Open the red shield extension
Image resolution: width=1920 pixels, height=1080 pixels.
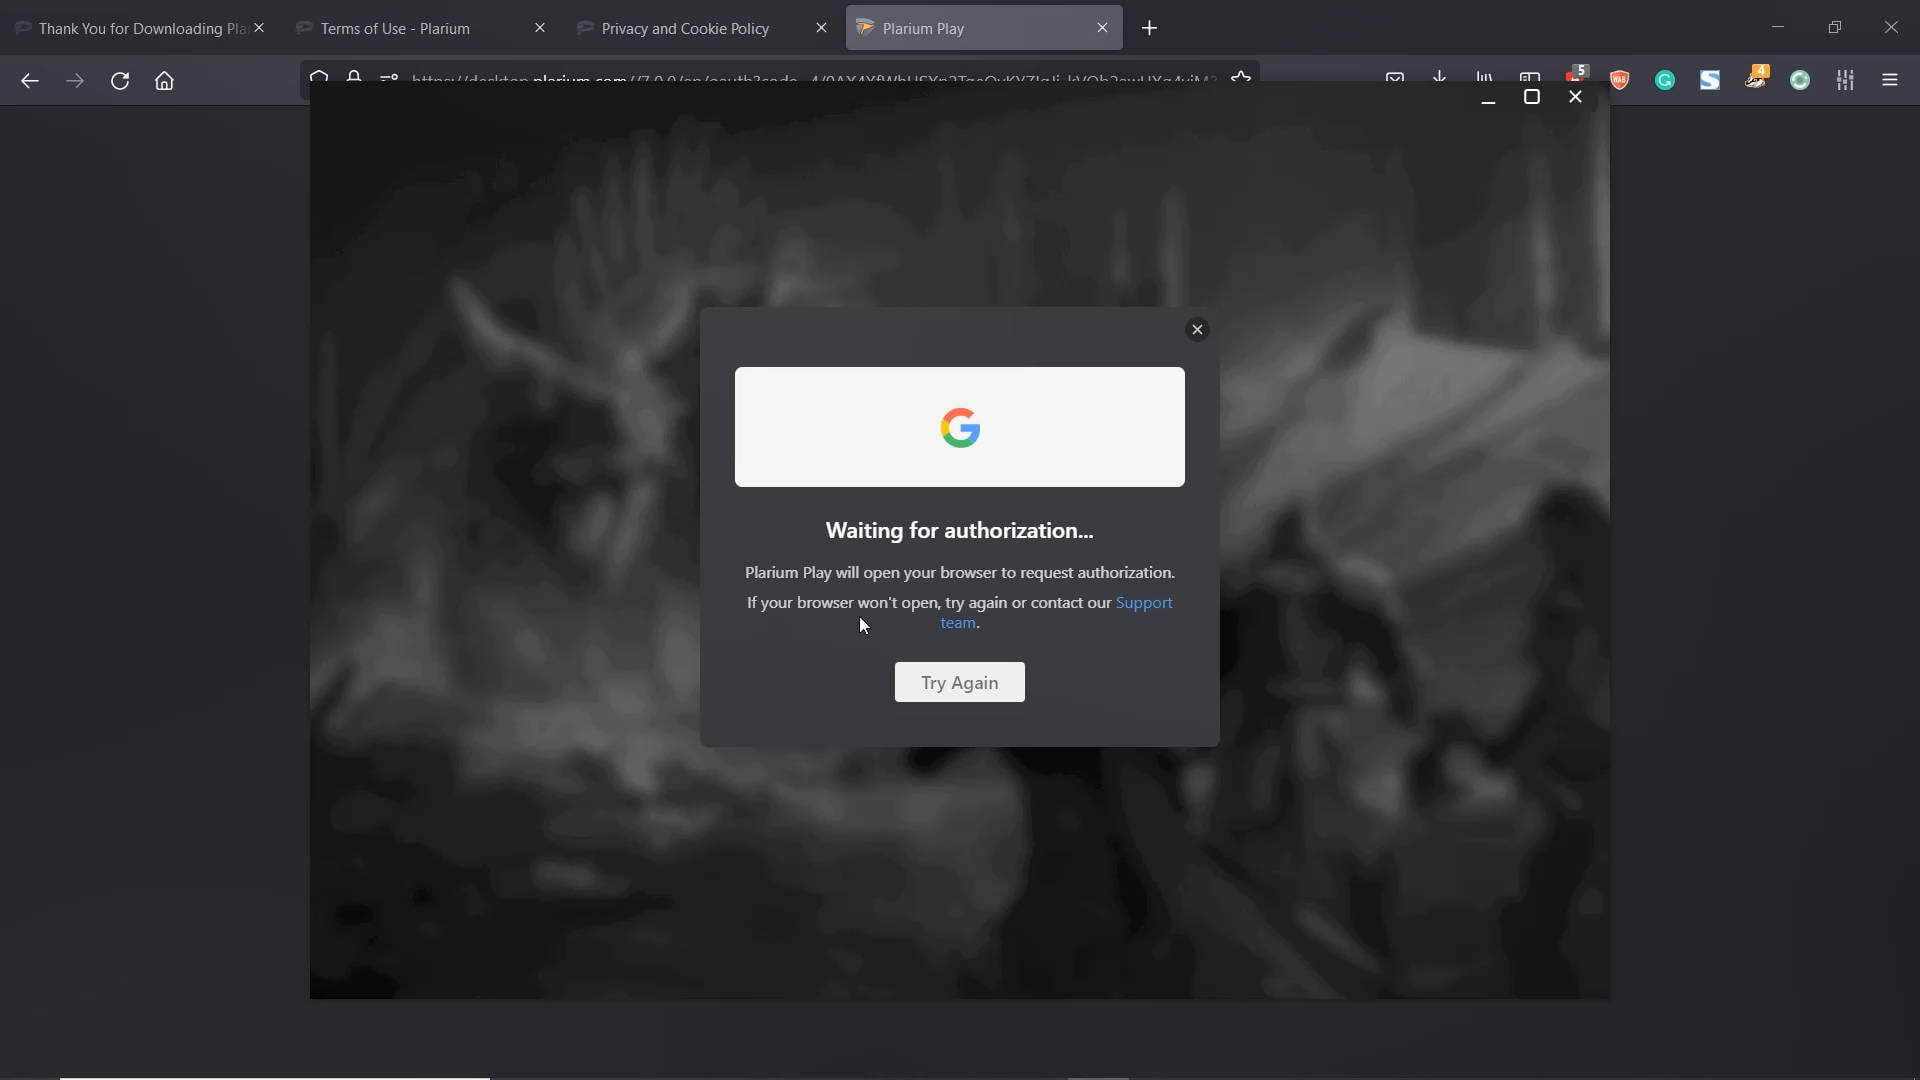tap(1620, 81)
